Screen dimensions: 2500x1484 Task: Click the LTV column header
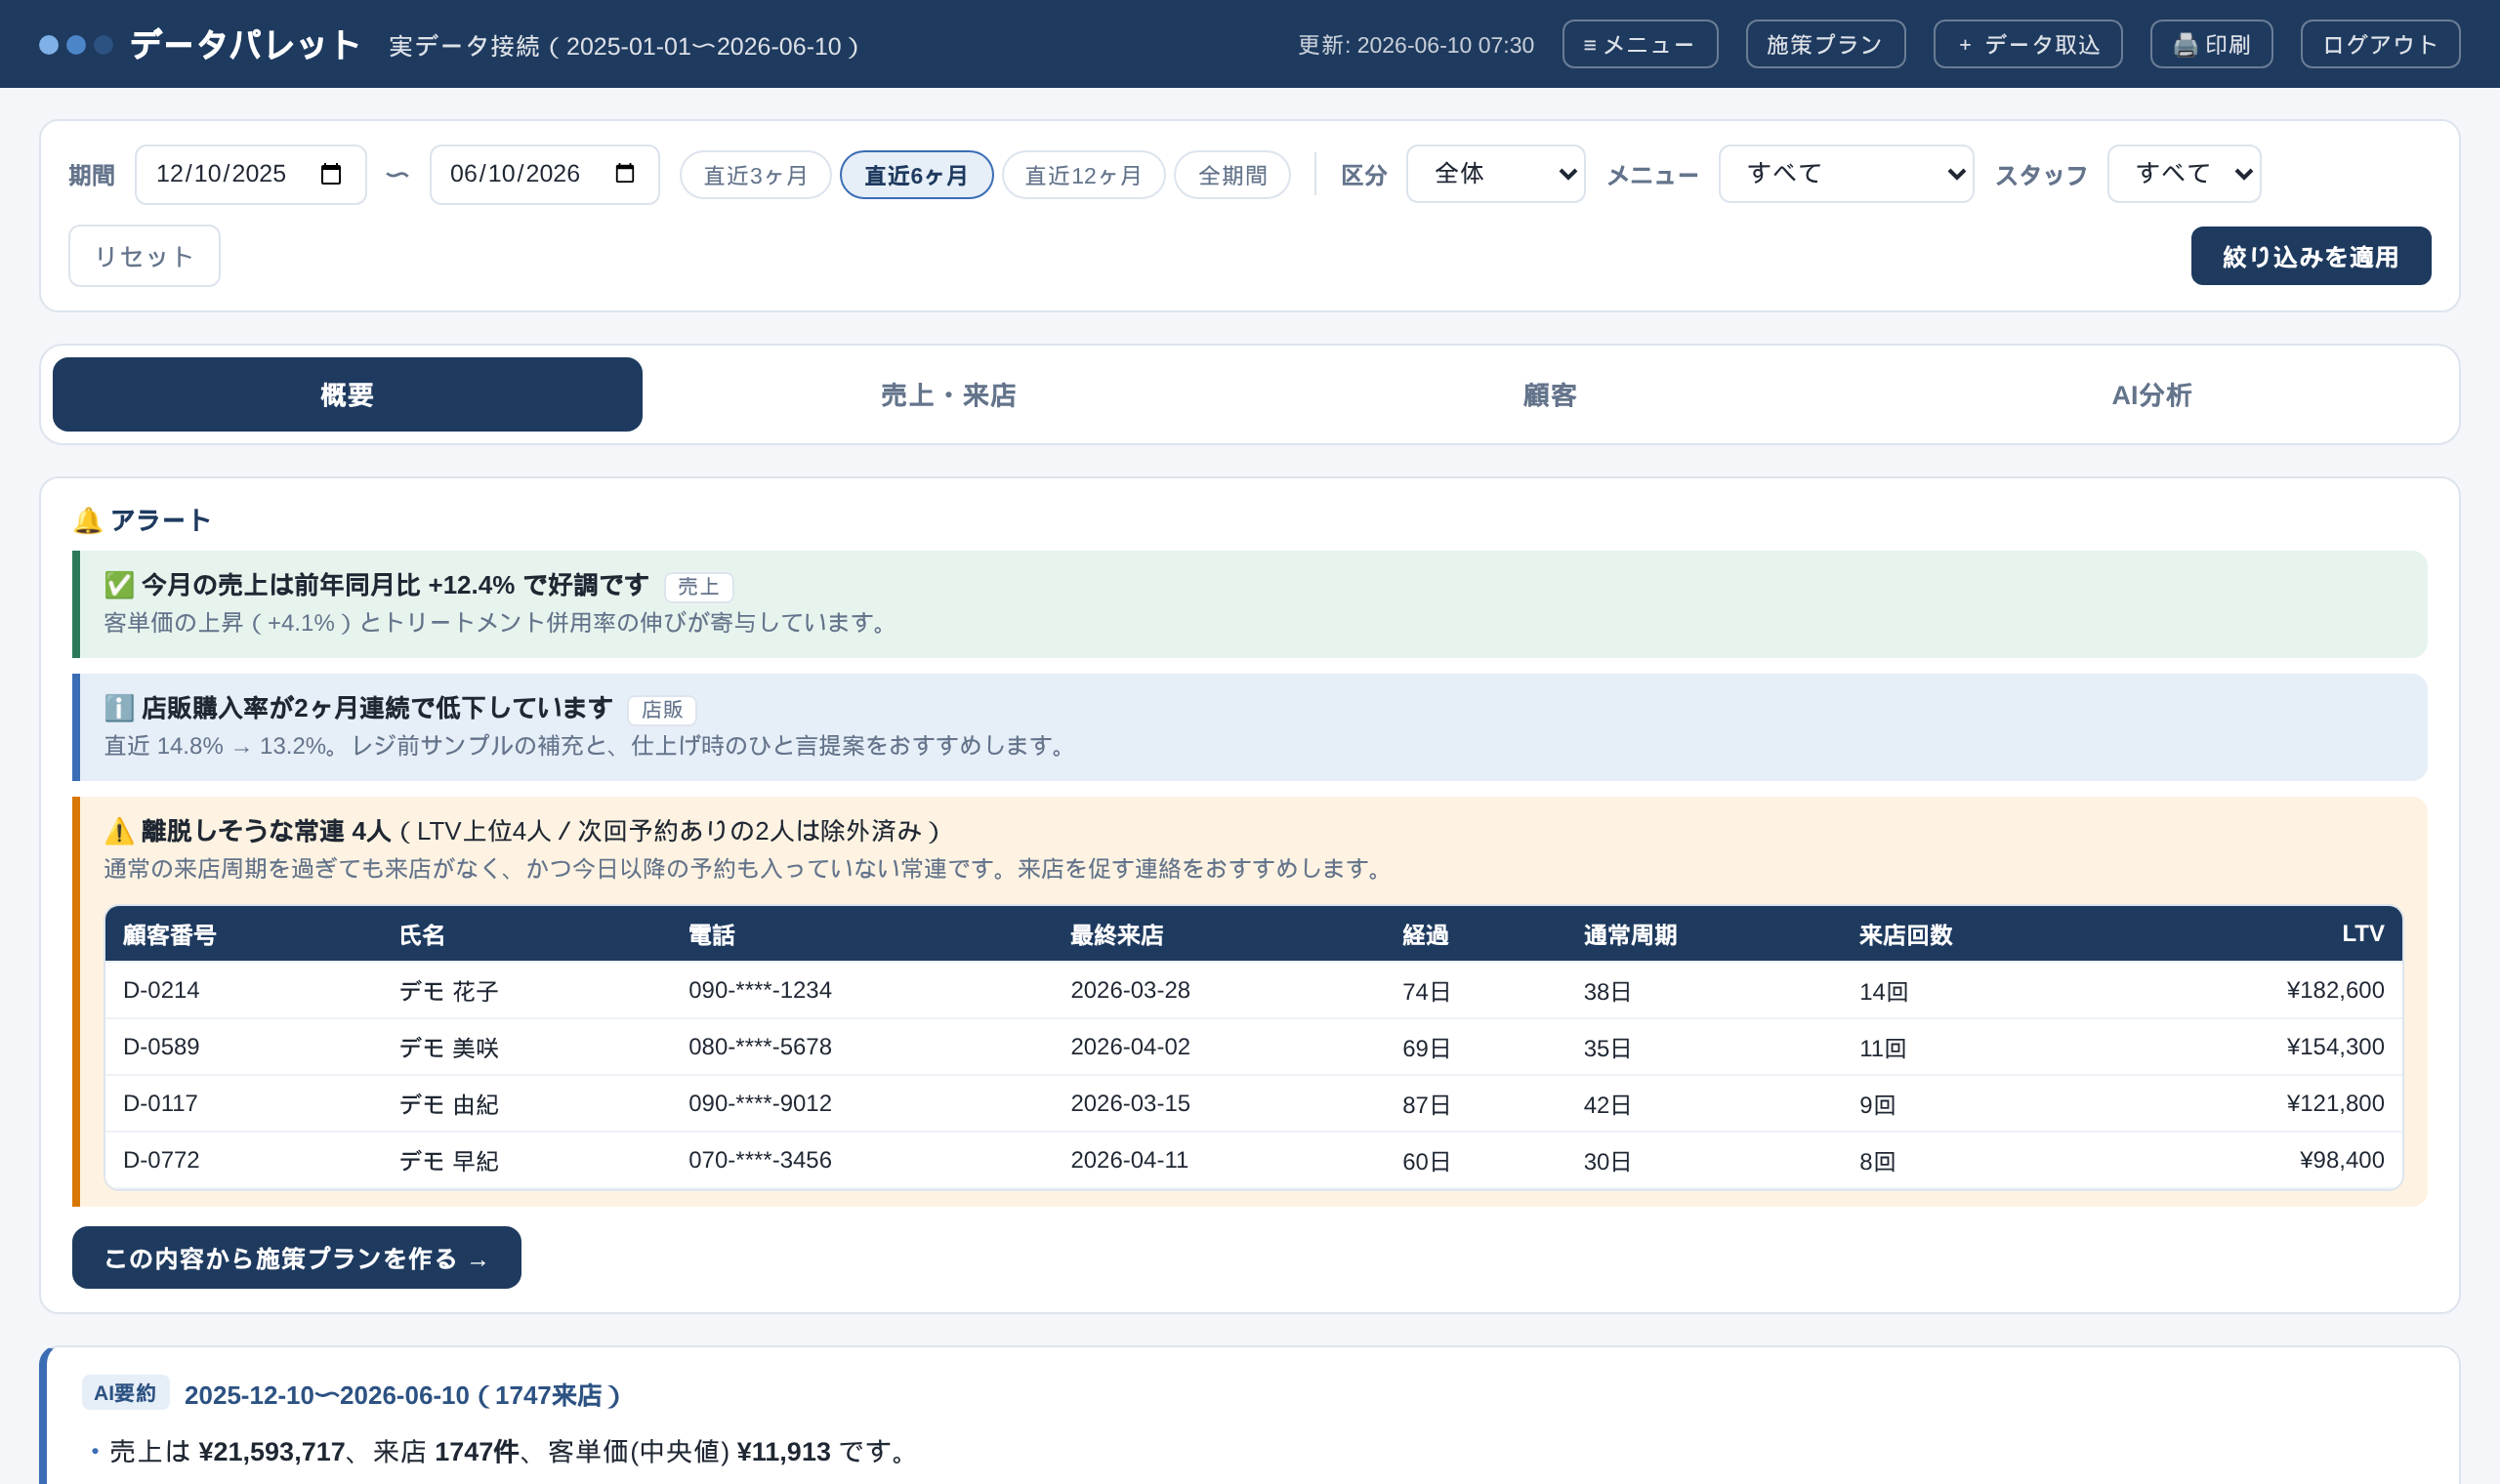[2362, 934]
